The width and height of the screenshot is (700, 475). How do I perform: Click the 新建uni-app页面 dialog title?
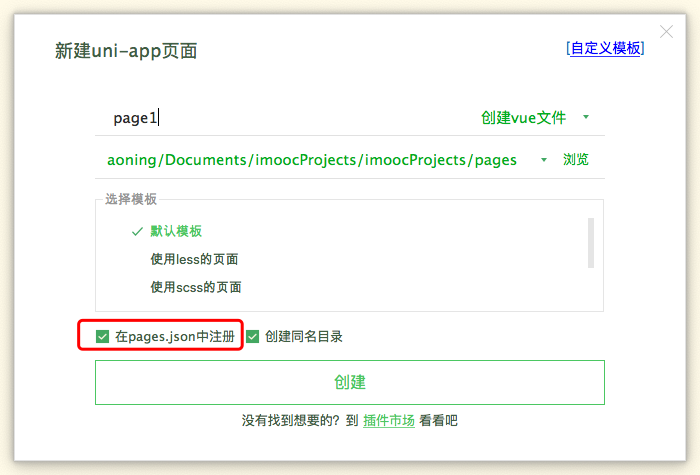[x=126, y=51]
